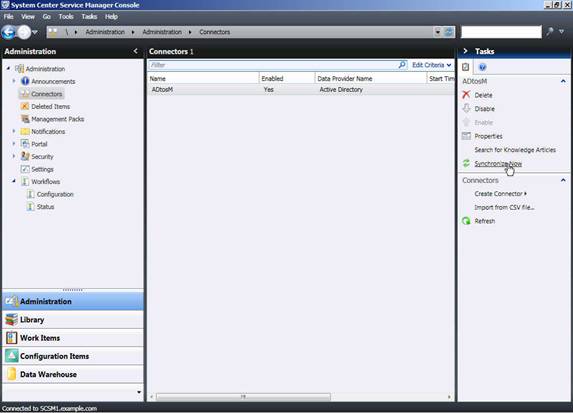Open the Administration workspace
Screen dimensions: 573x413
[73, 301]
